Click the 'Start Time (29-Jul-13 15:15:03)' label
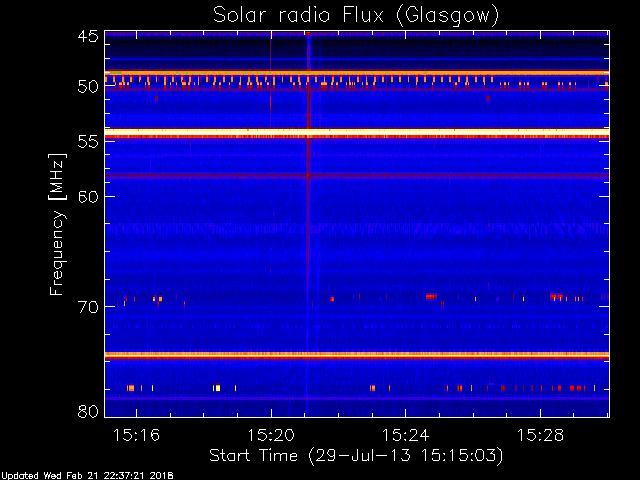 pyautogui.click(x=356, y=456)
